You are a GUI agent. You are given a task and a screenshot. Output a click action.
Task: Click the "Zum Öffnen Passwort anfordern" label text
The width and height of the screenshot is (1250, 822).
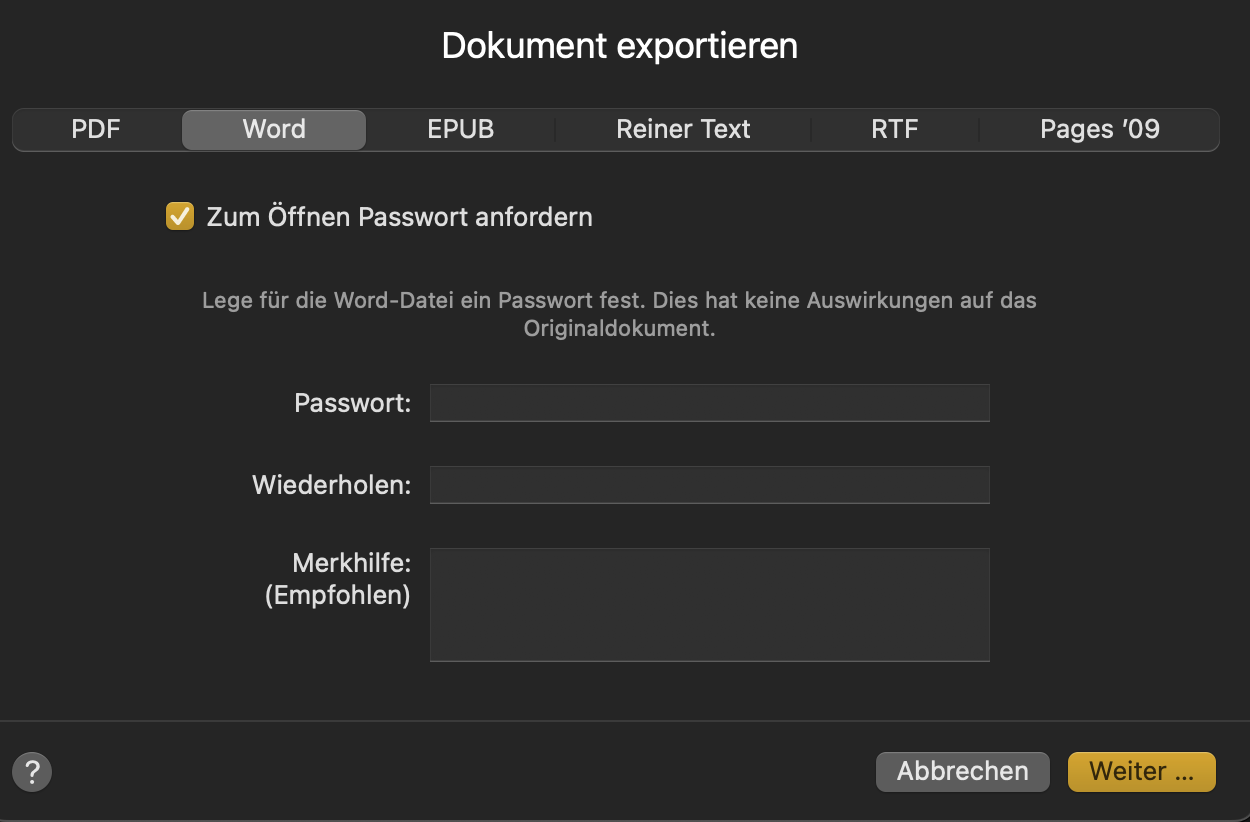point(399,217)
